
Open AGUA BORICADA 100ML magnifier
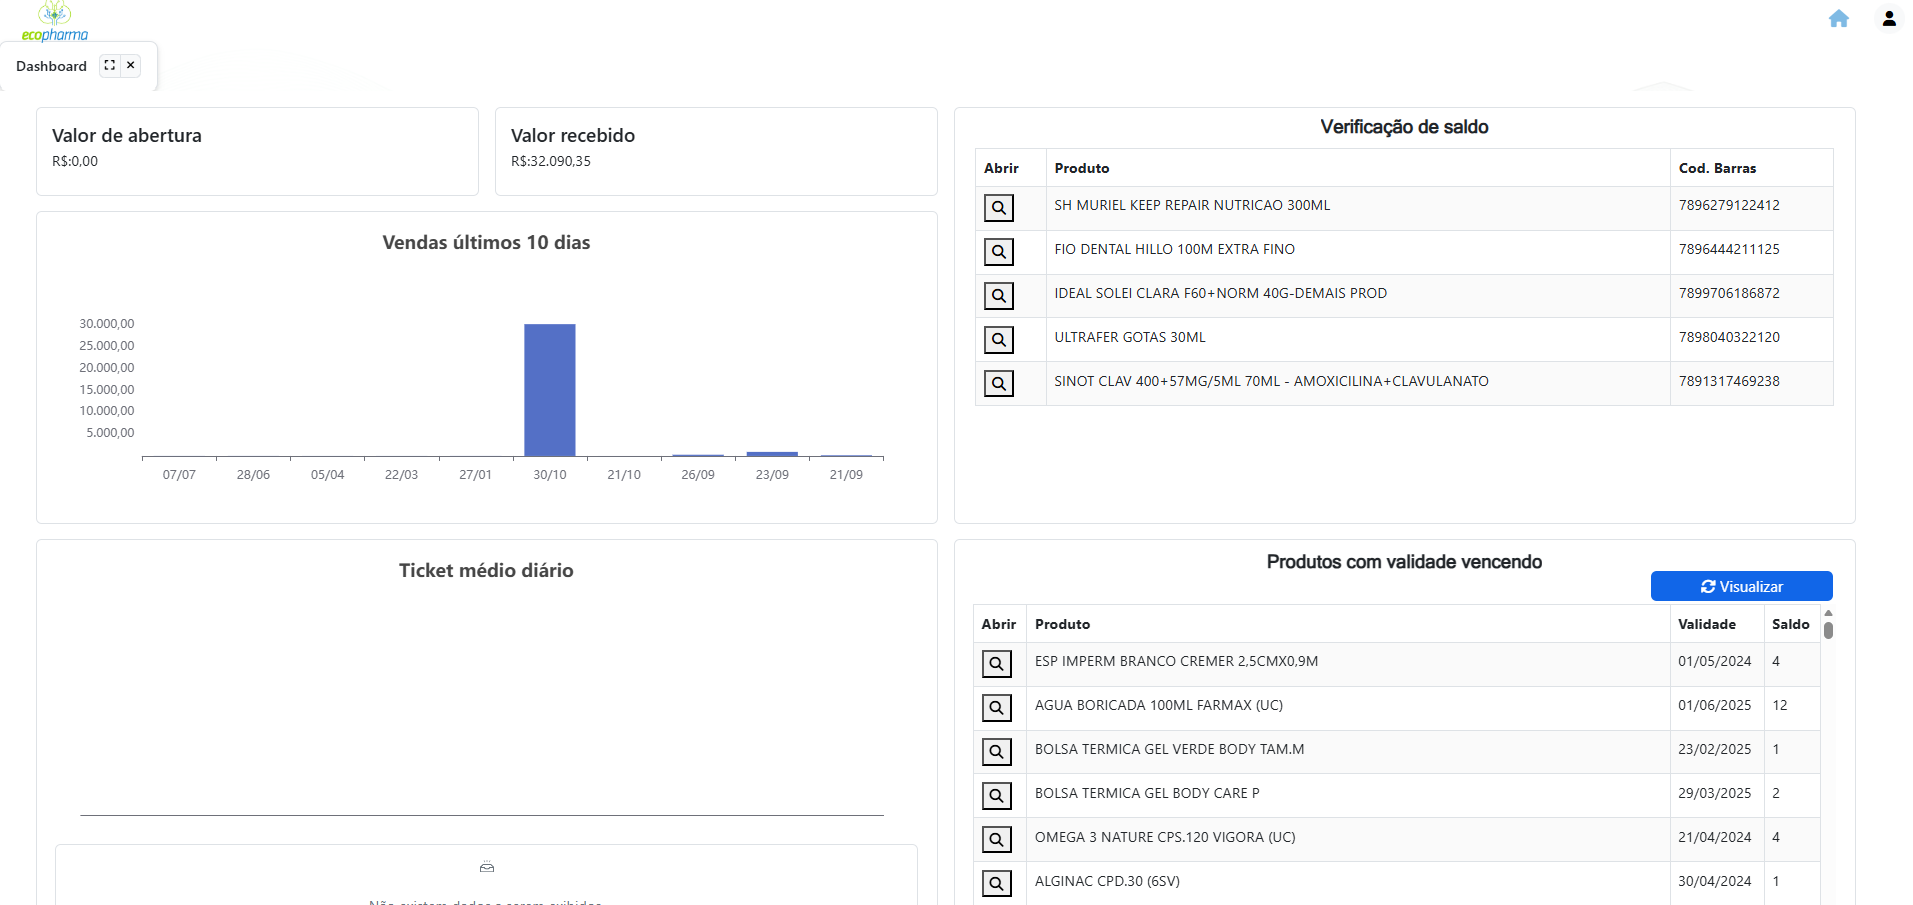tap(996, 708)
